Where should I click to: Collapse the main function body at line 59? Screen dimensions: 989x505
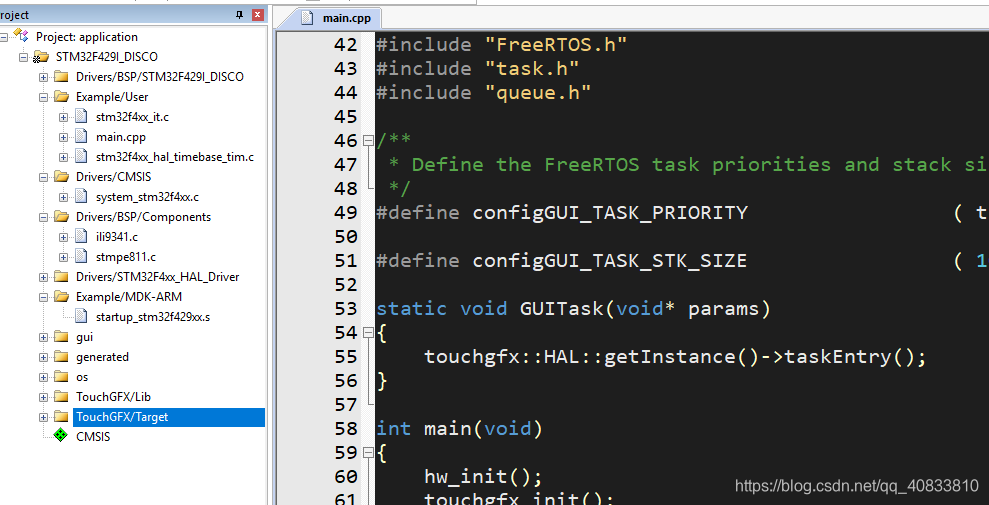(x=368, y=453)
